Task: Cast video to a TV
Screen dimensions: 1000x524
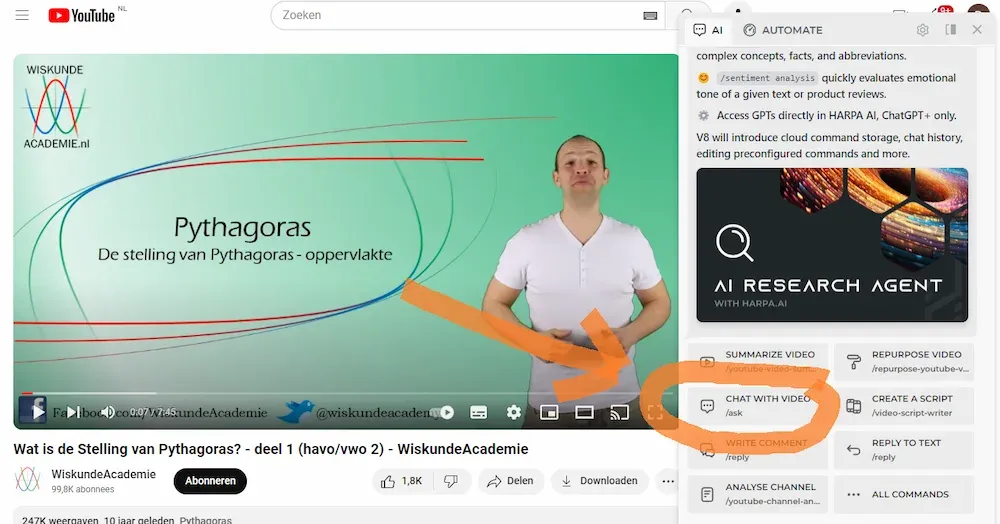Action: [619, 412]
